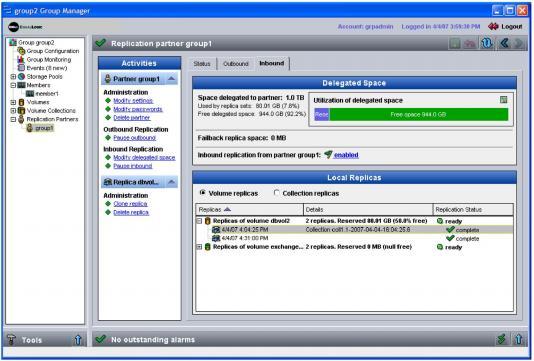Viewport: 534px width, 361px height.
Task: Select group1 replication partner in tree
Action: [x=44, y=128]
